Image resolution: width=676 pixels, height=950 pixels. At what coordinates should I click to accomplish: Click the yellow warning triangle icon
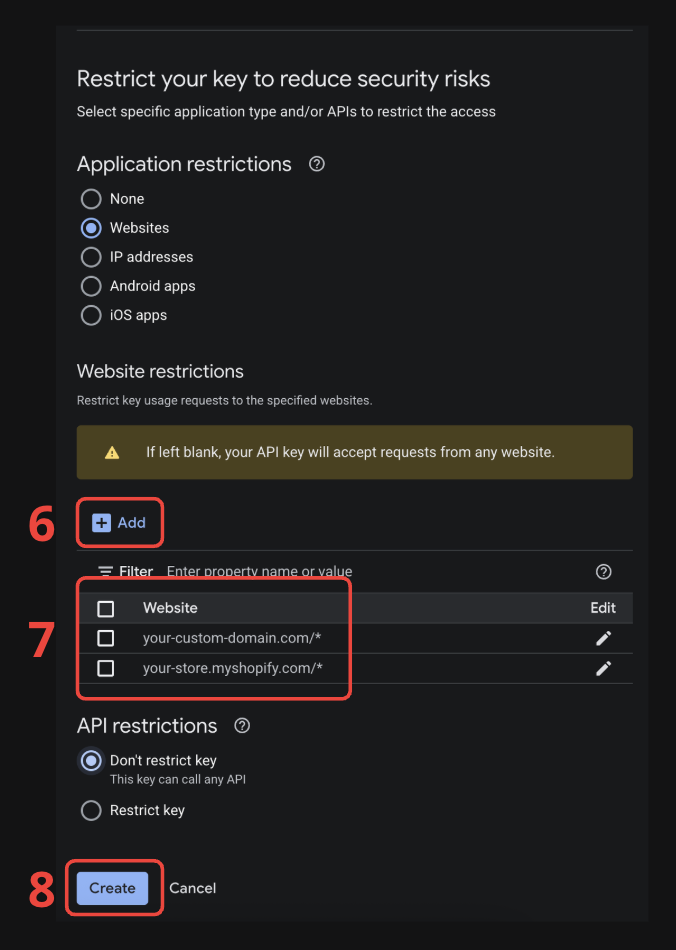coord(112,453)
